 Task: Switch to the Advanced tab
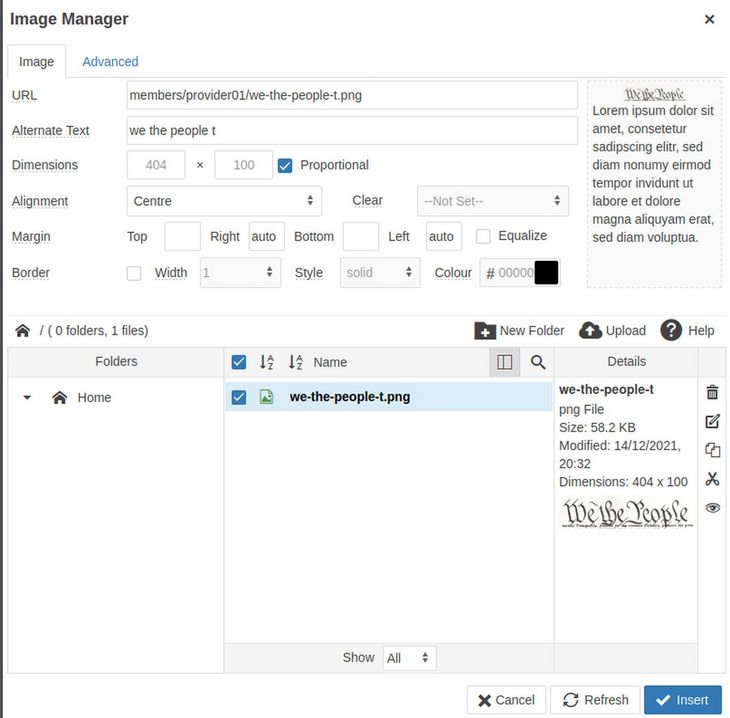pyautogui.click(x=110, y=62)
